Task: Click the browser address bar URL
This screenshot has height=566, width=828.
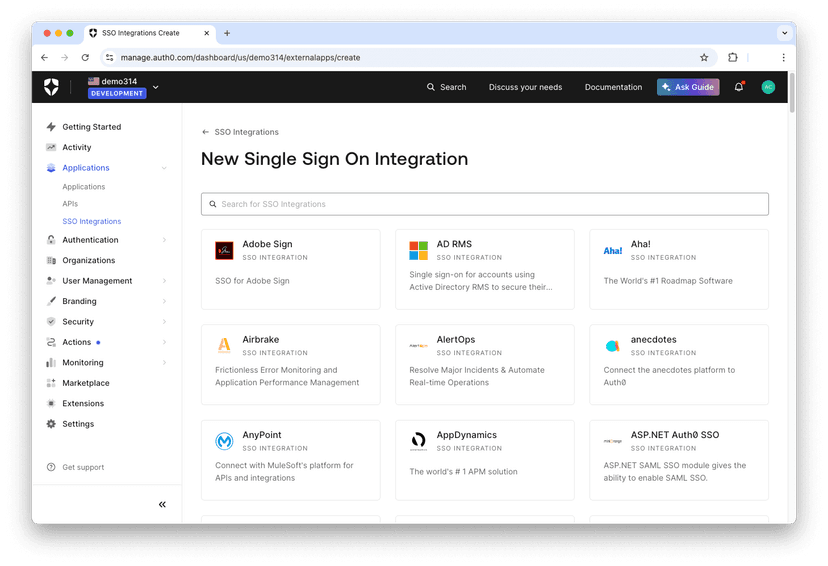Action: point(240,58)
